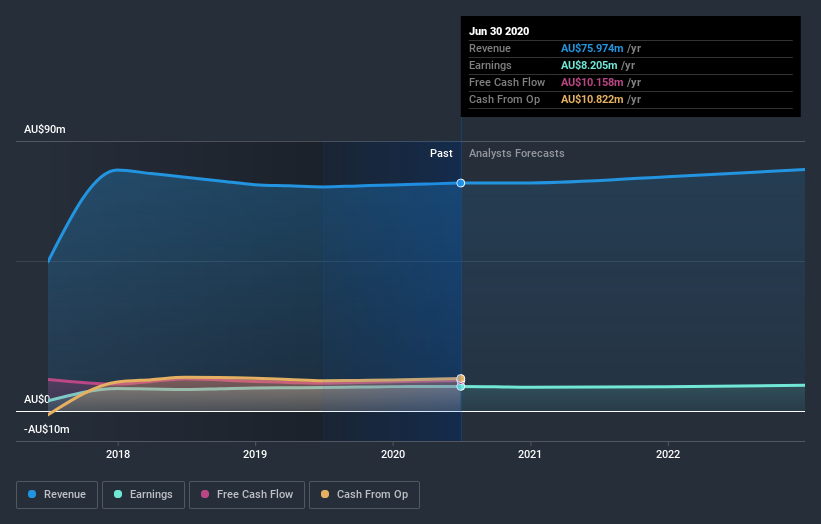Screen dimensions: 821x524
Task: Click the Revenue label in the tooltip
Action: [x=490, y=48]
